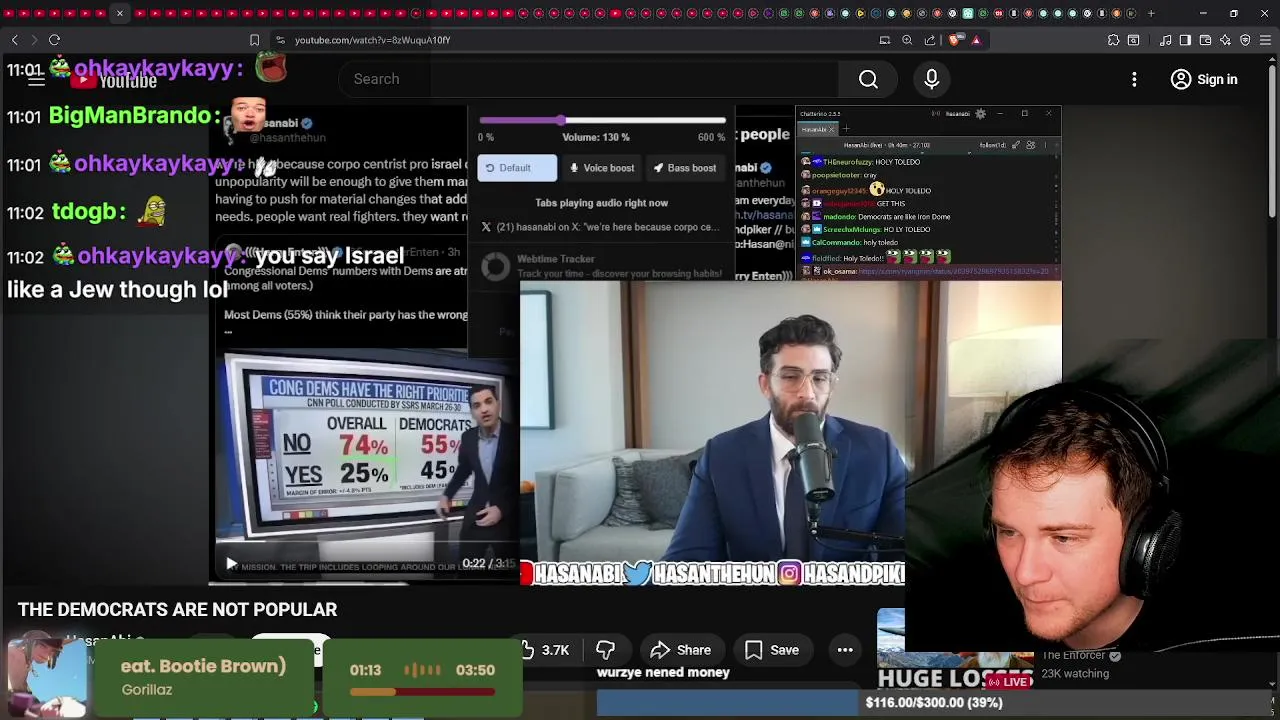Viewport: 1280px width, 720px height.
Task: Select the Voice boost preset
Action: tap(602, 168)
